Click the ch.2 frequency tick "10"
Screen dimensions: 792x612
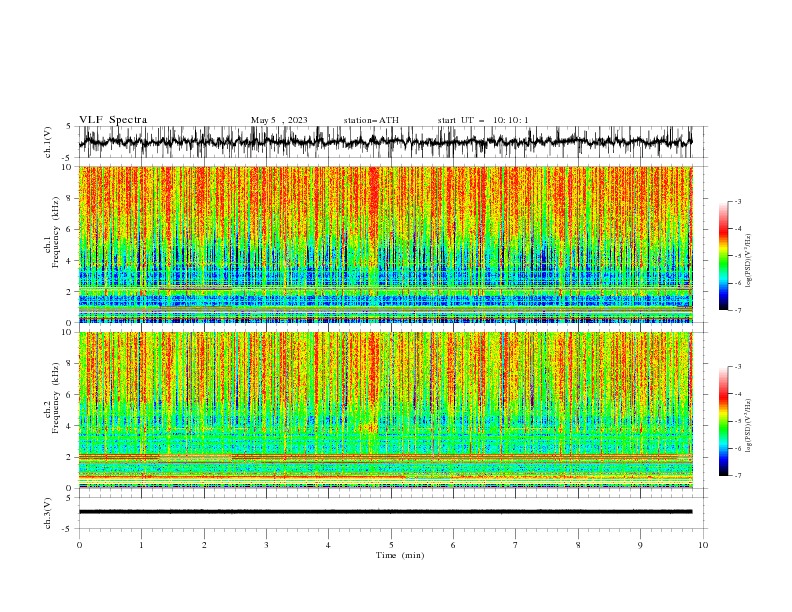66,332
